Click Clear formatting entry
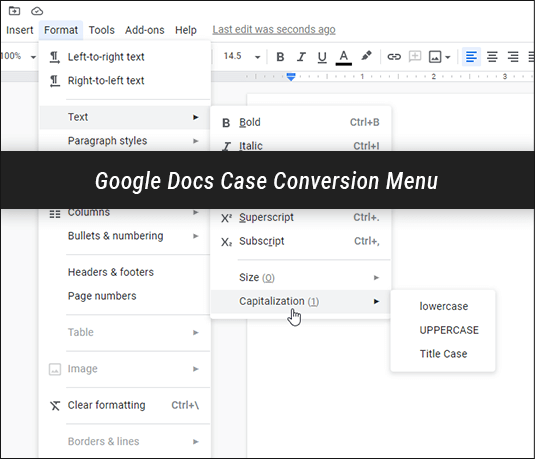Screen dimensions: 535x459 [x=125, y=405]
